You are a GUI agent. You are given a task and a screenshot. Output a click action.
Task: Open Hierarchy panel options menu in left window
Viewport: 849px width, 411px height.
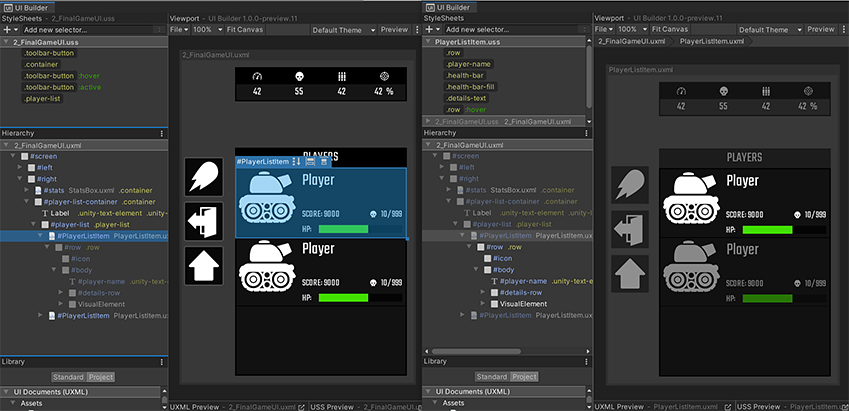[x=161, y=133]
